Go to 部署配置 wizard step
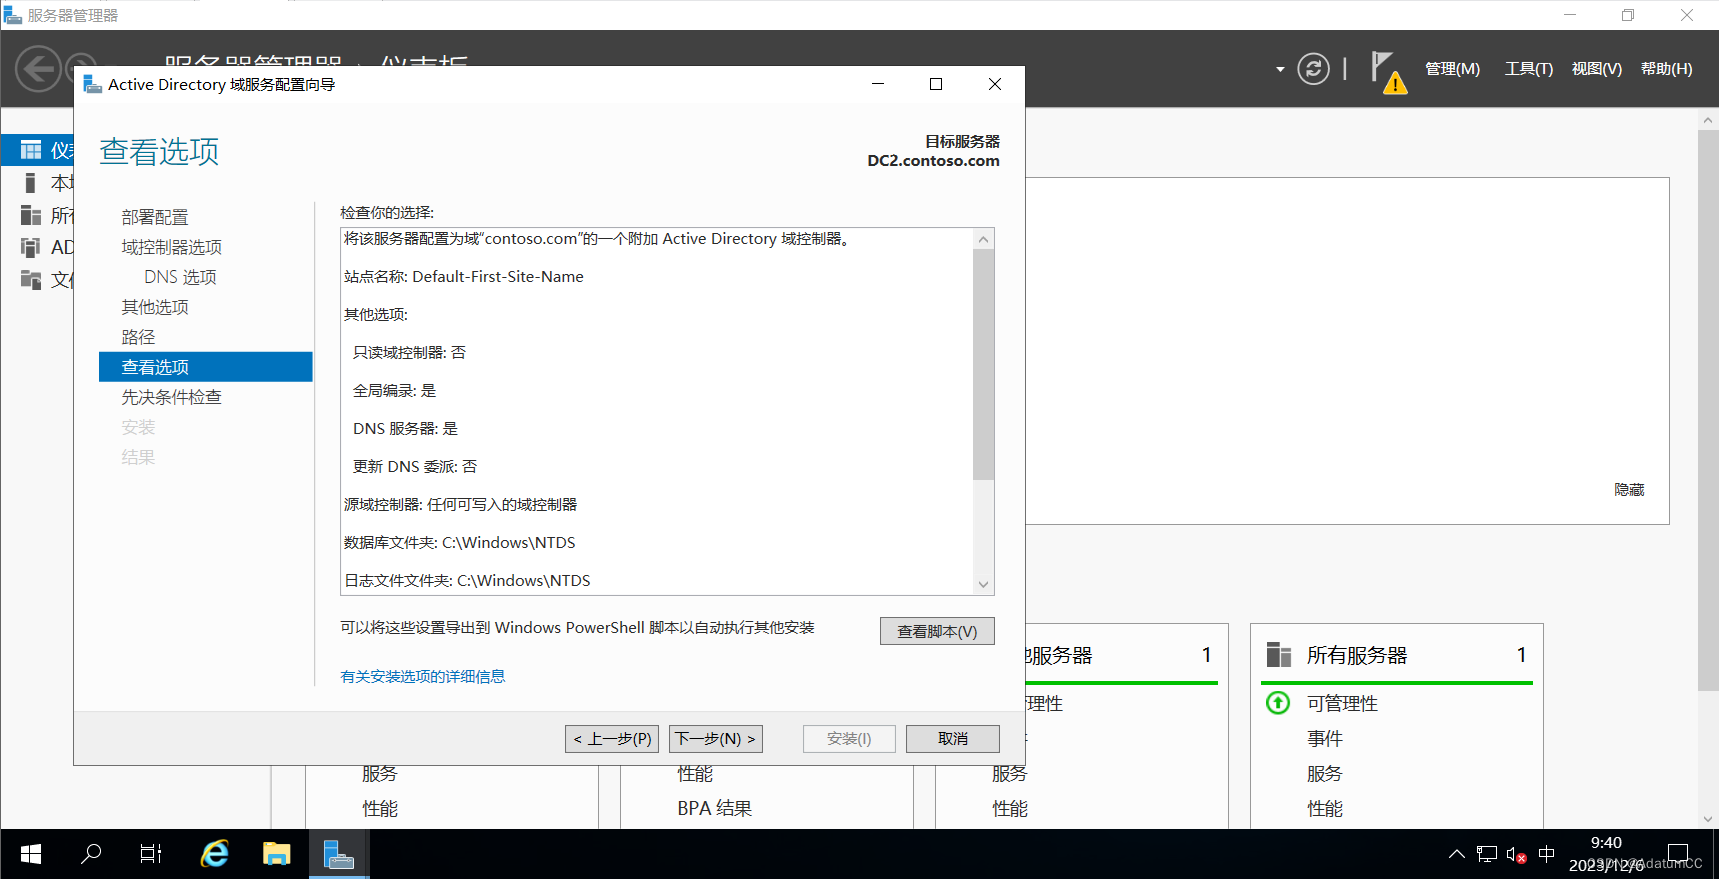Viewport: 1719px width, 879px height. click(155, 217)
